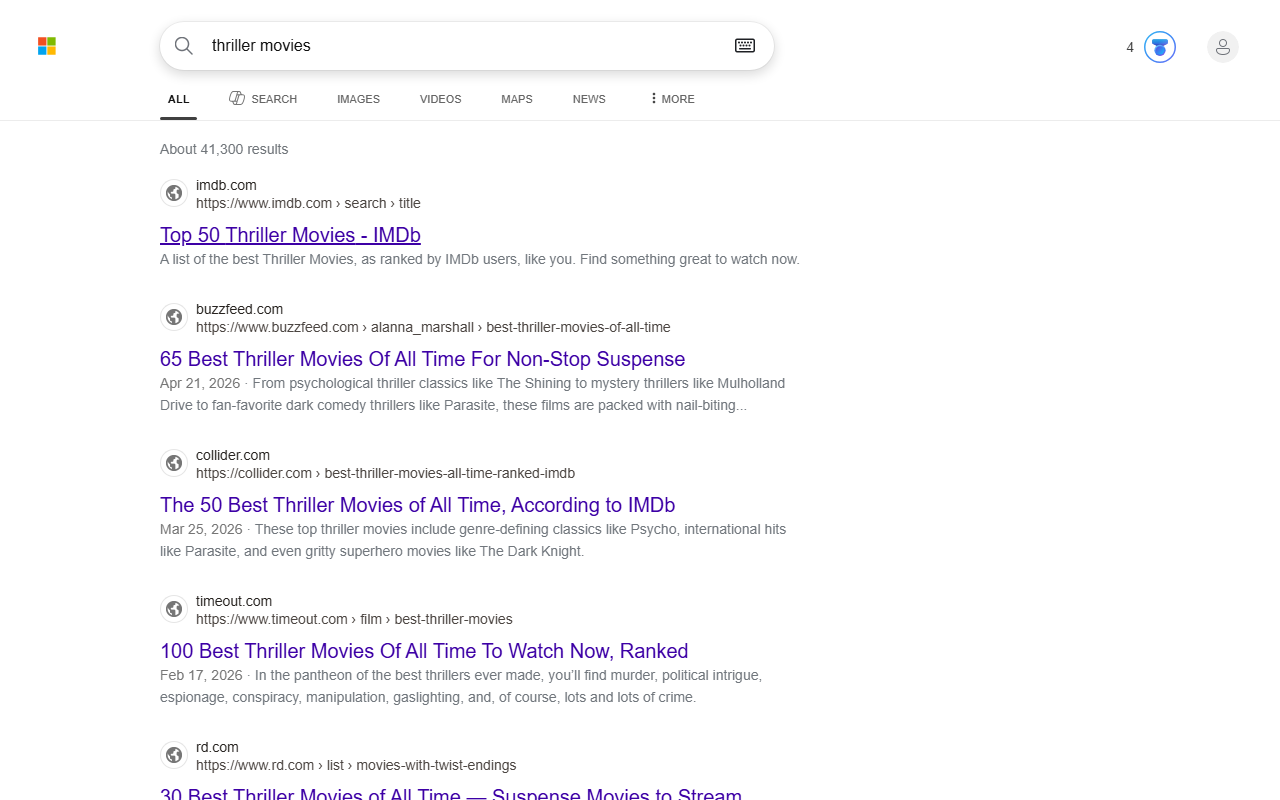Click the buzzfeed.com URL breadcrumb

(433, 327)
